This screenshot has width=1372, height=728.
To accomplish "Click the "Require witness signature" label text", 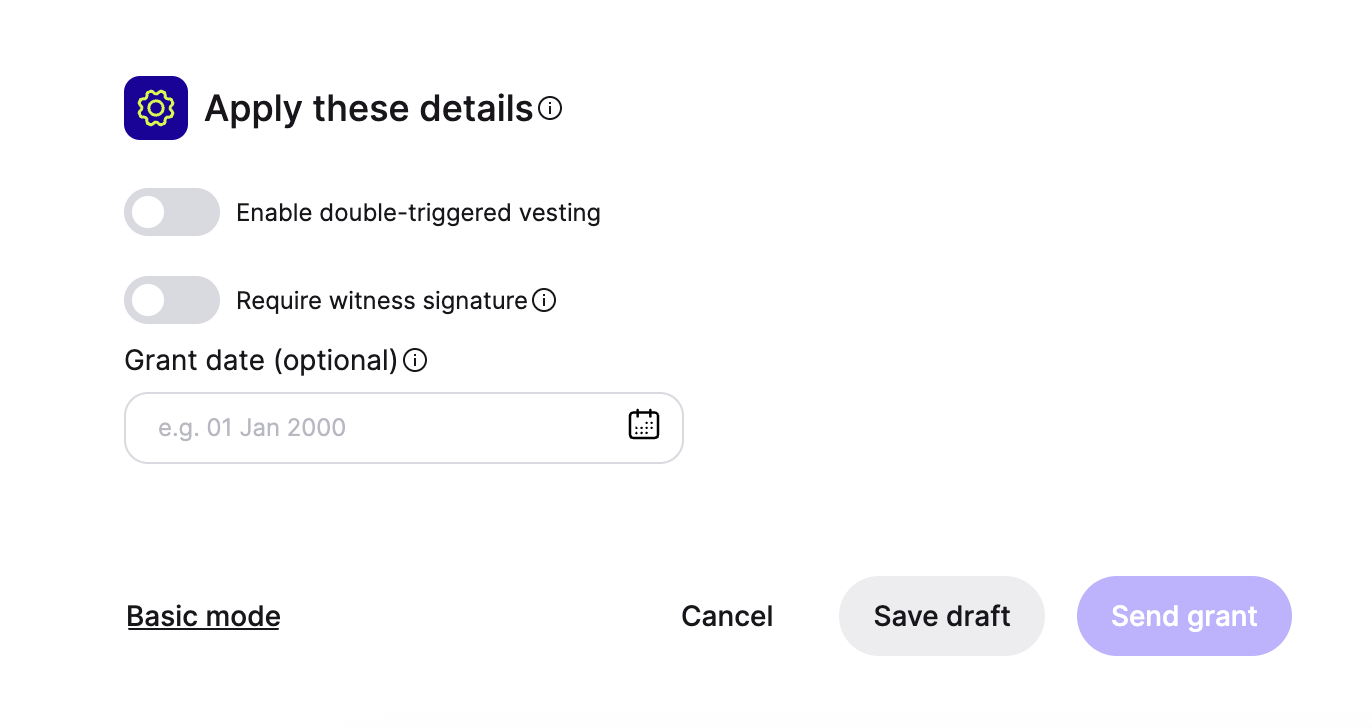I will [x=381, y=301].
